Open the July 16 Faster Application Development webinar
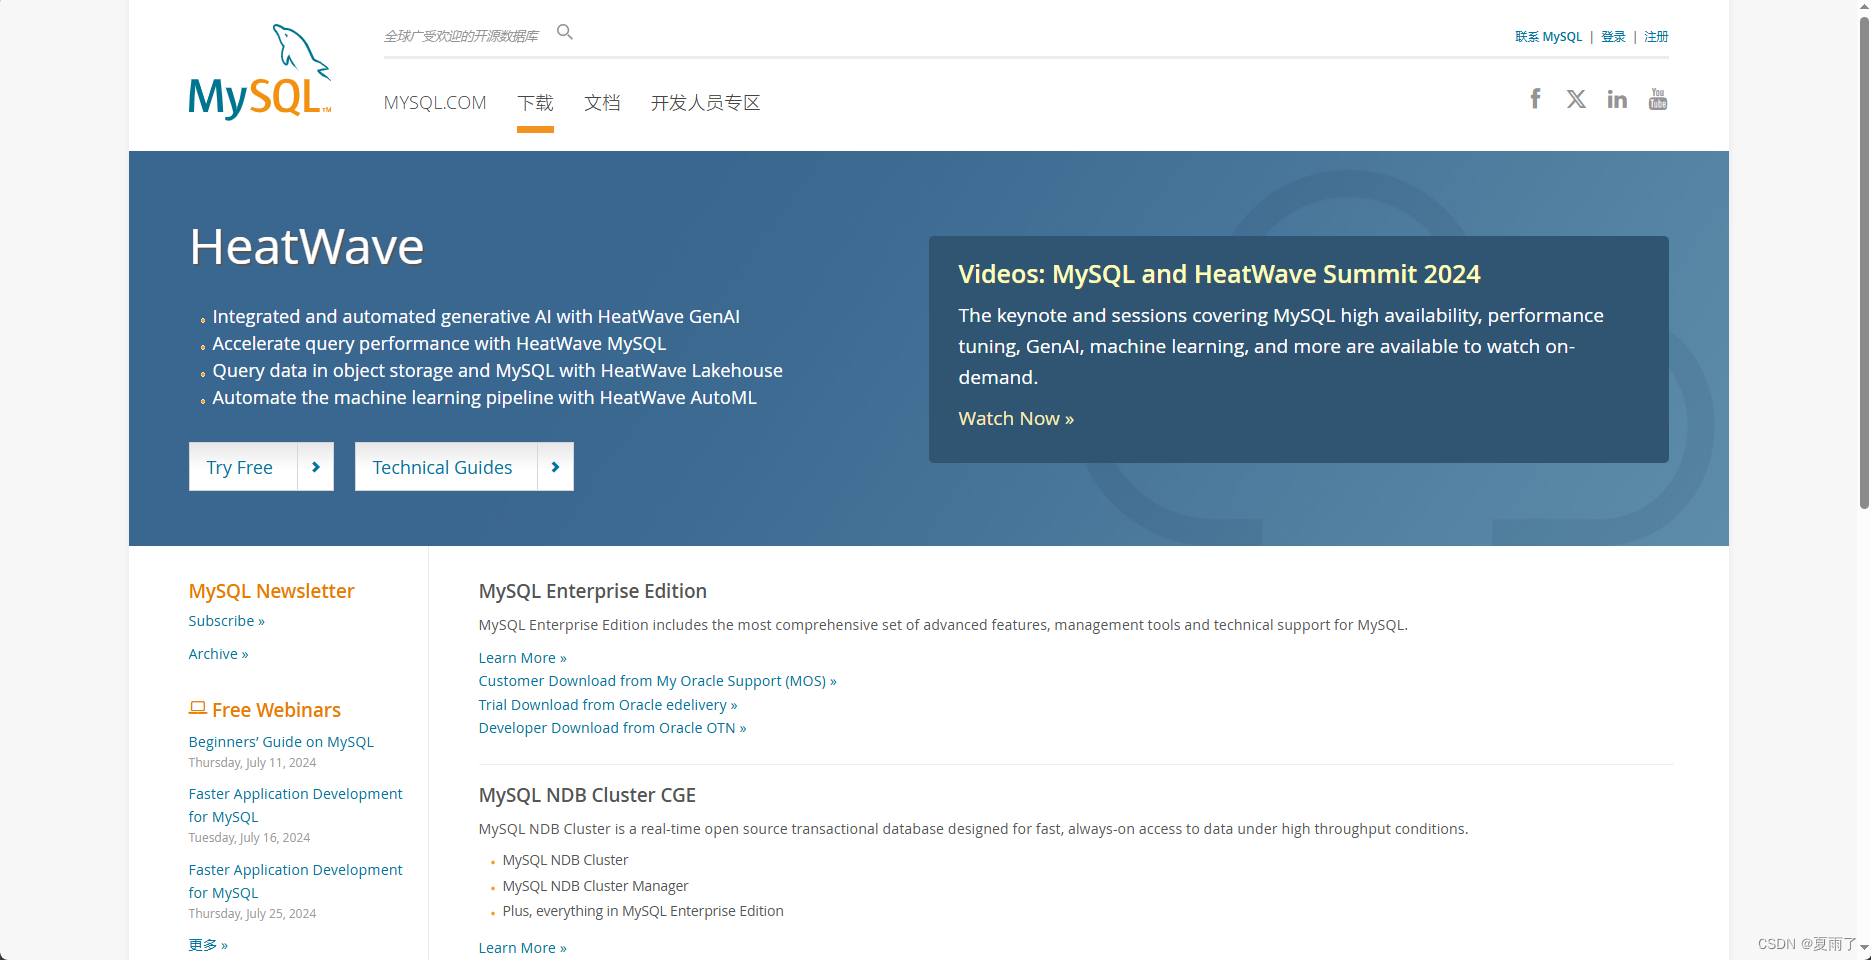The height and width of the screenshot is (960, 1871). pyautogui.click(x=295, y=805)
